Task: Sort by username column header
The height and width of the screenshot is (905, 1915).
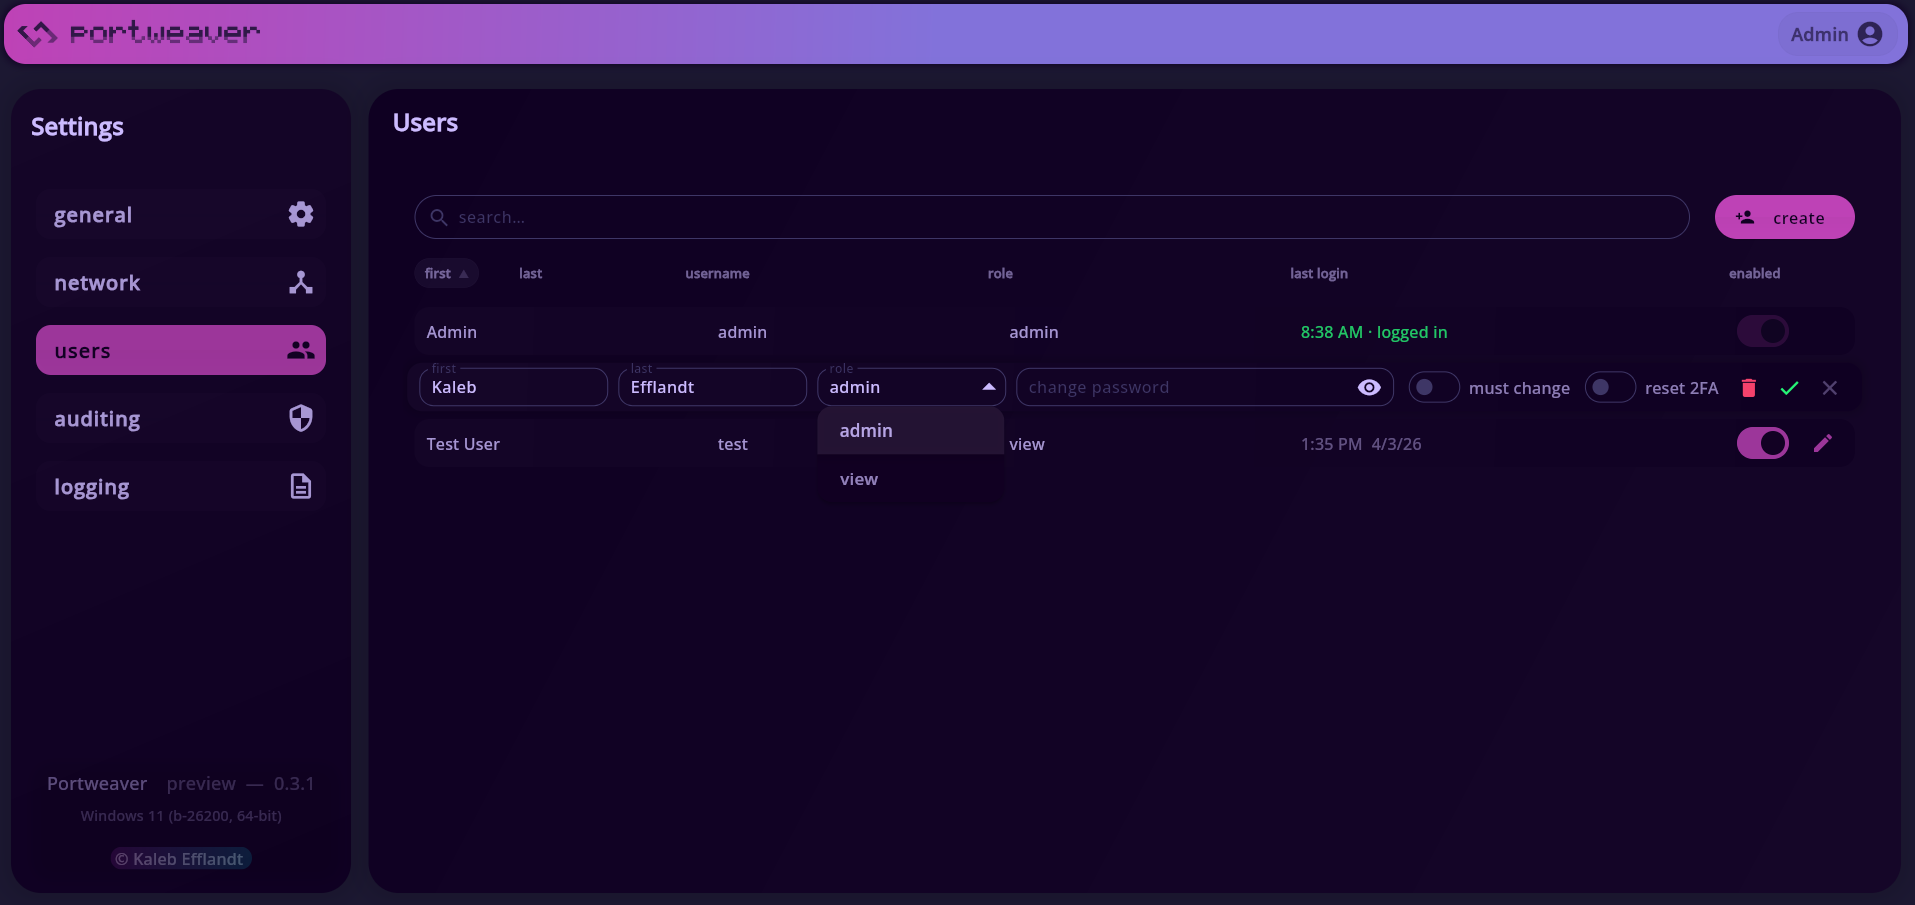Action: tap(717, 273)
